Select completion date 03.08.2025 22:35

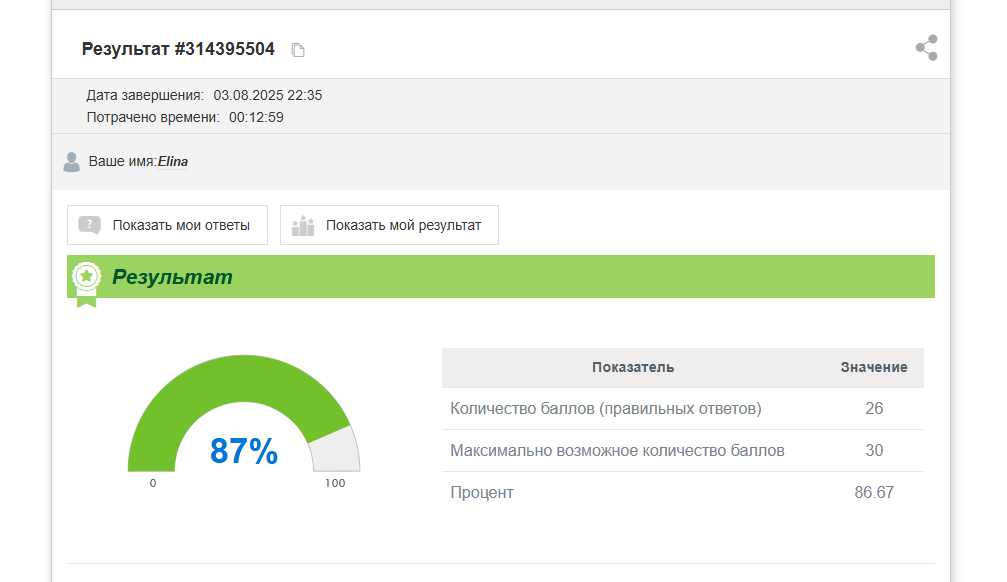click(x=268, y=95)
